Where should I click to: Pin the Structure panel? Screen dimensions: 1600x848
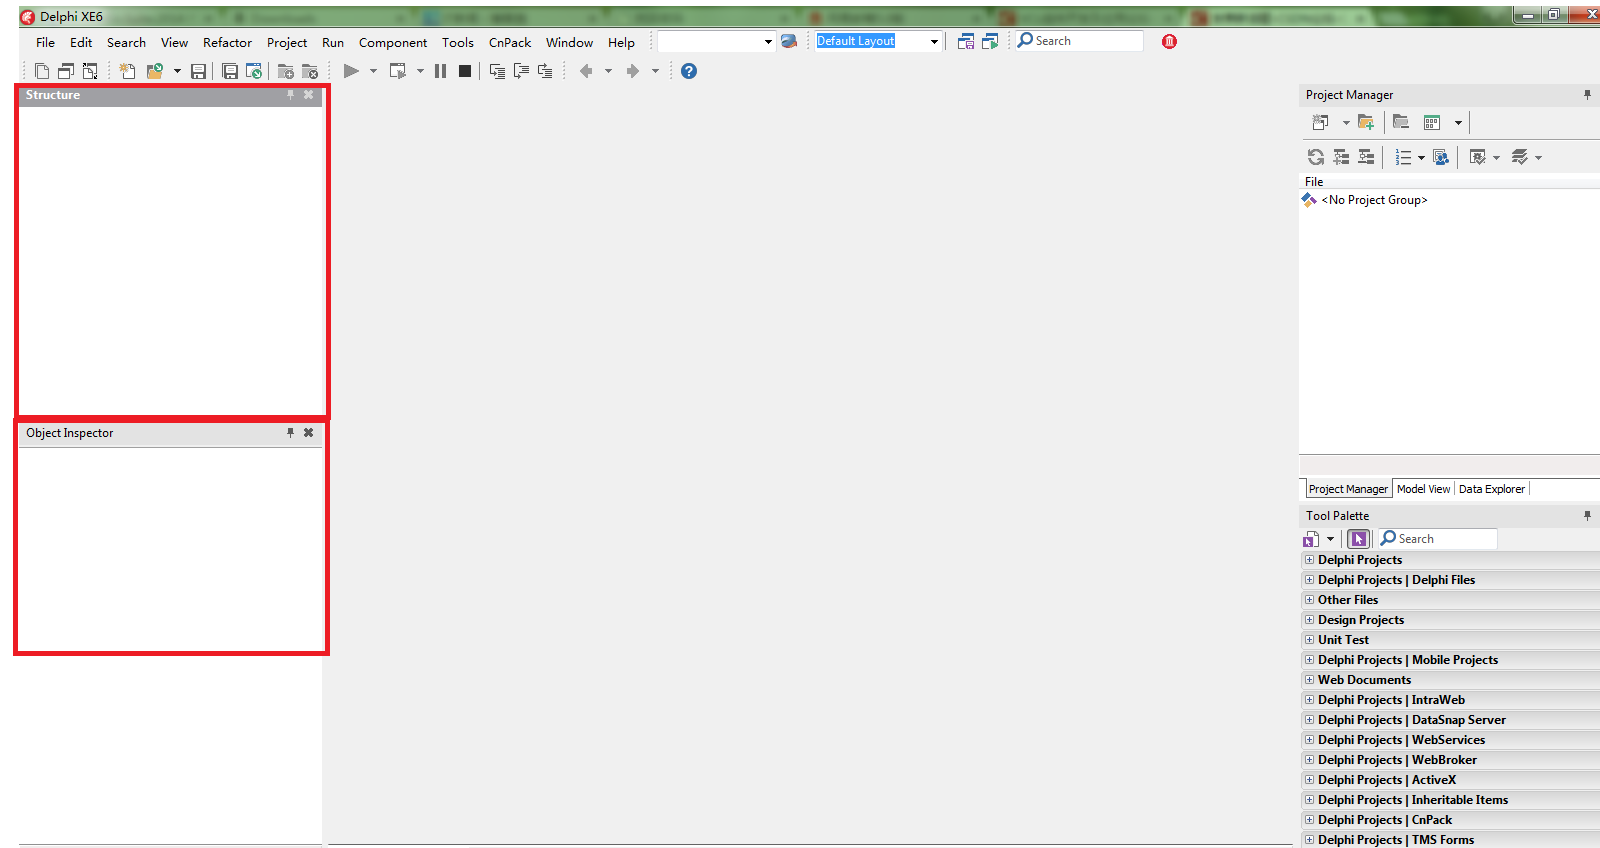click(291, 95)
